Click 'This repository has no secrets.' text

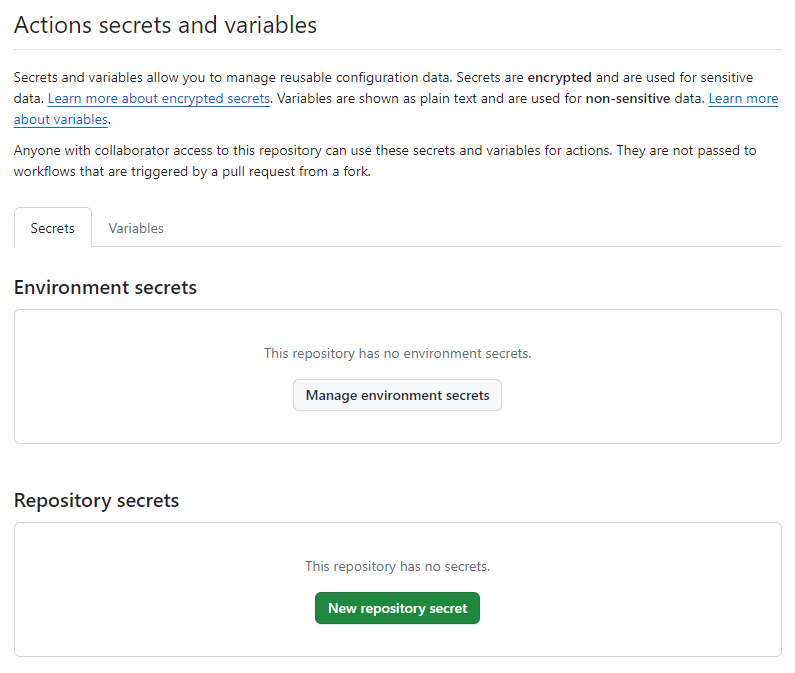click(x=398, y=566)
